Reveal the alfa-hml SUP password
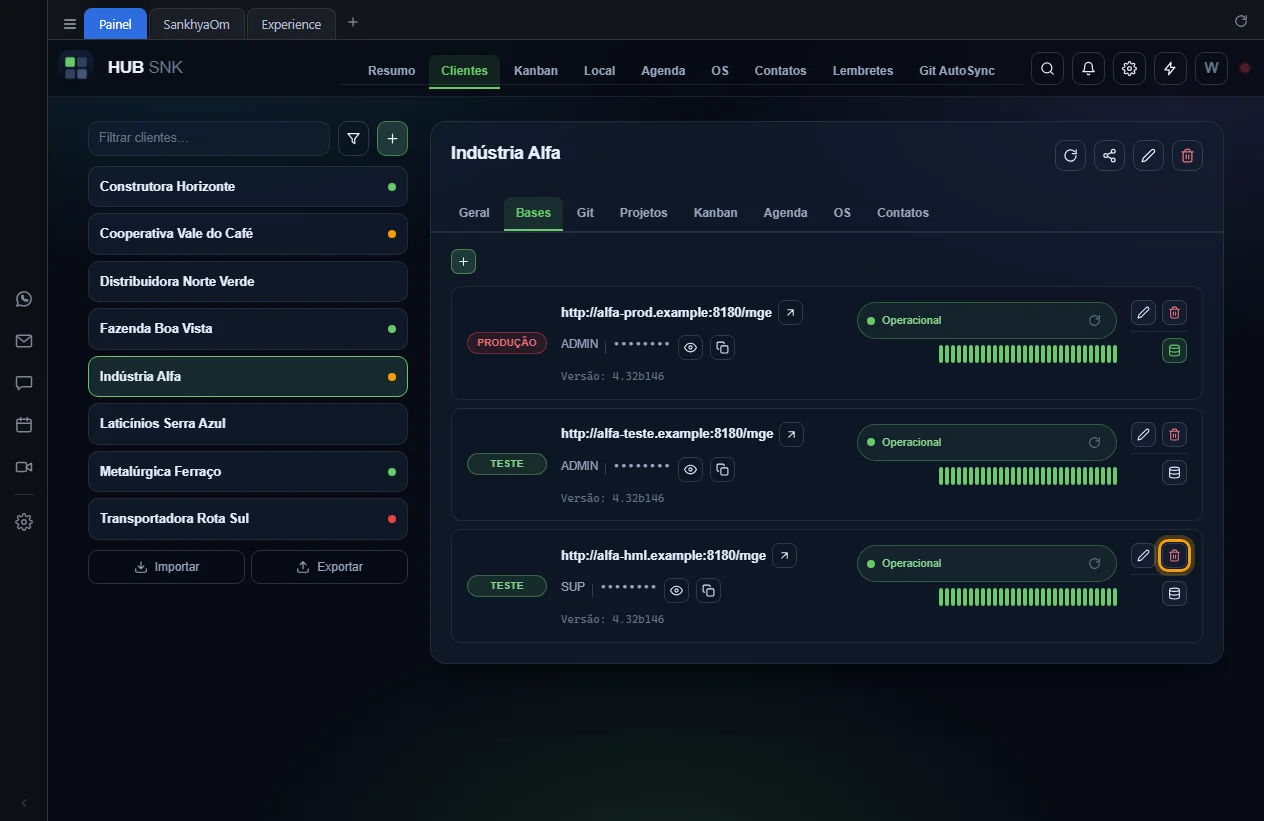Image resolution: width=1264 pixels, height=821 pixels. point(677,591)
